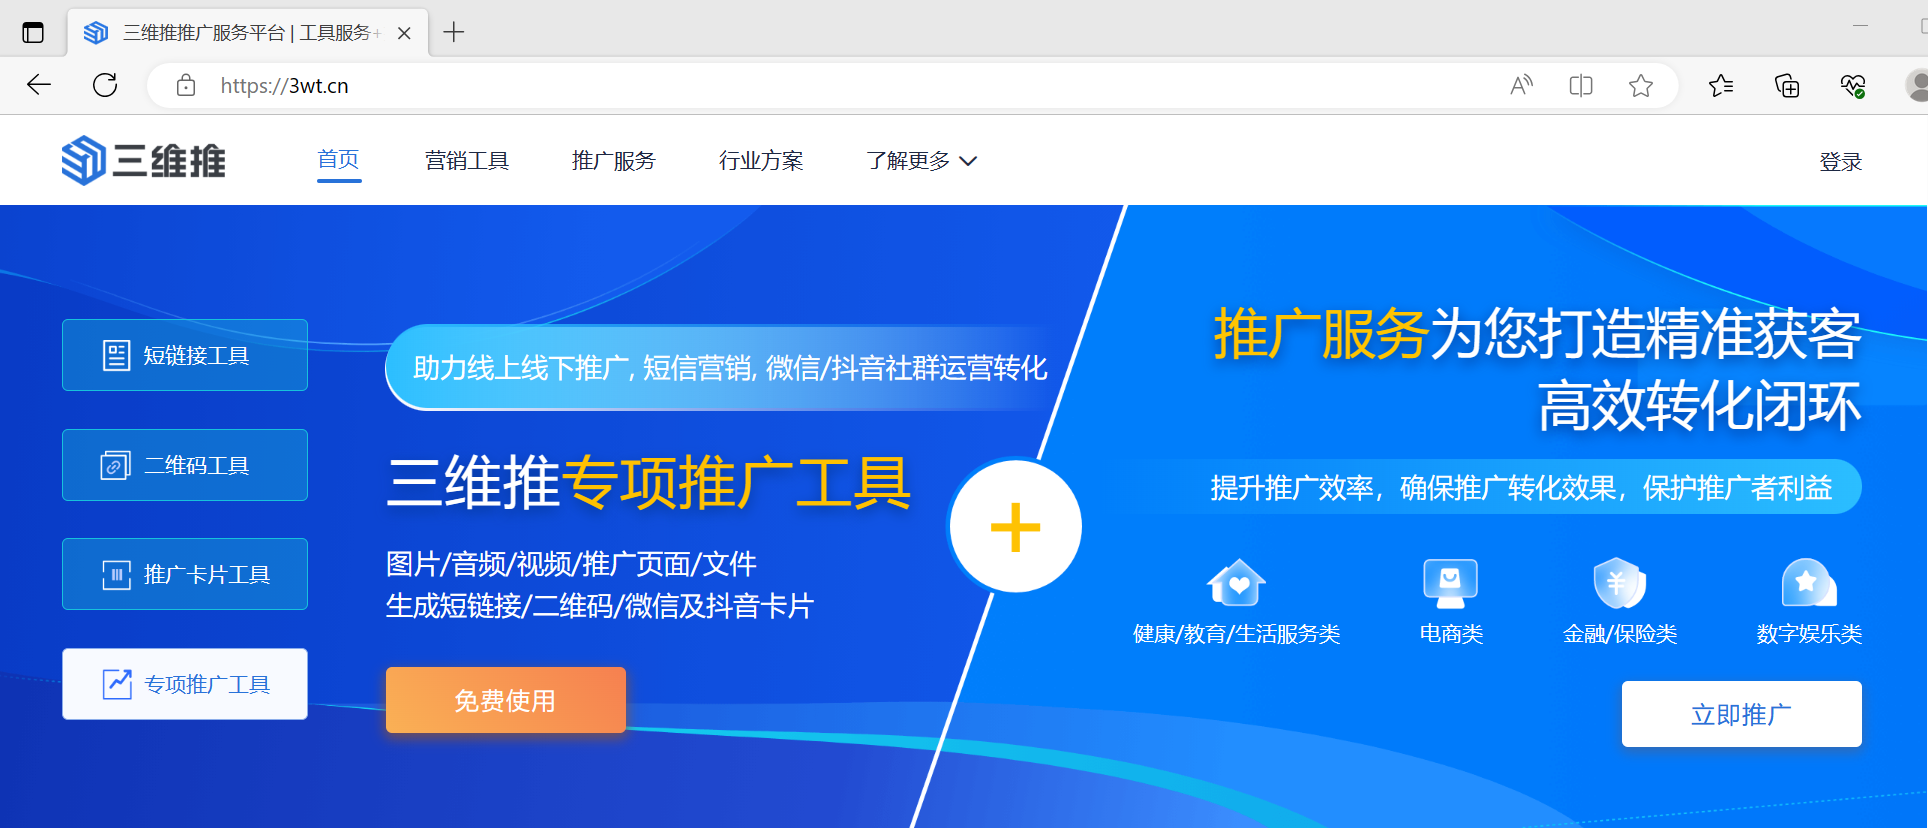Click the 高效转化闭环 heading line

point(1700,406)
